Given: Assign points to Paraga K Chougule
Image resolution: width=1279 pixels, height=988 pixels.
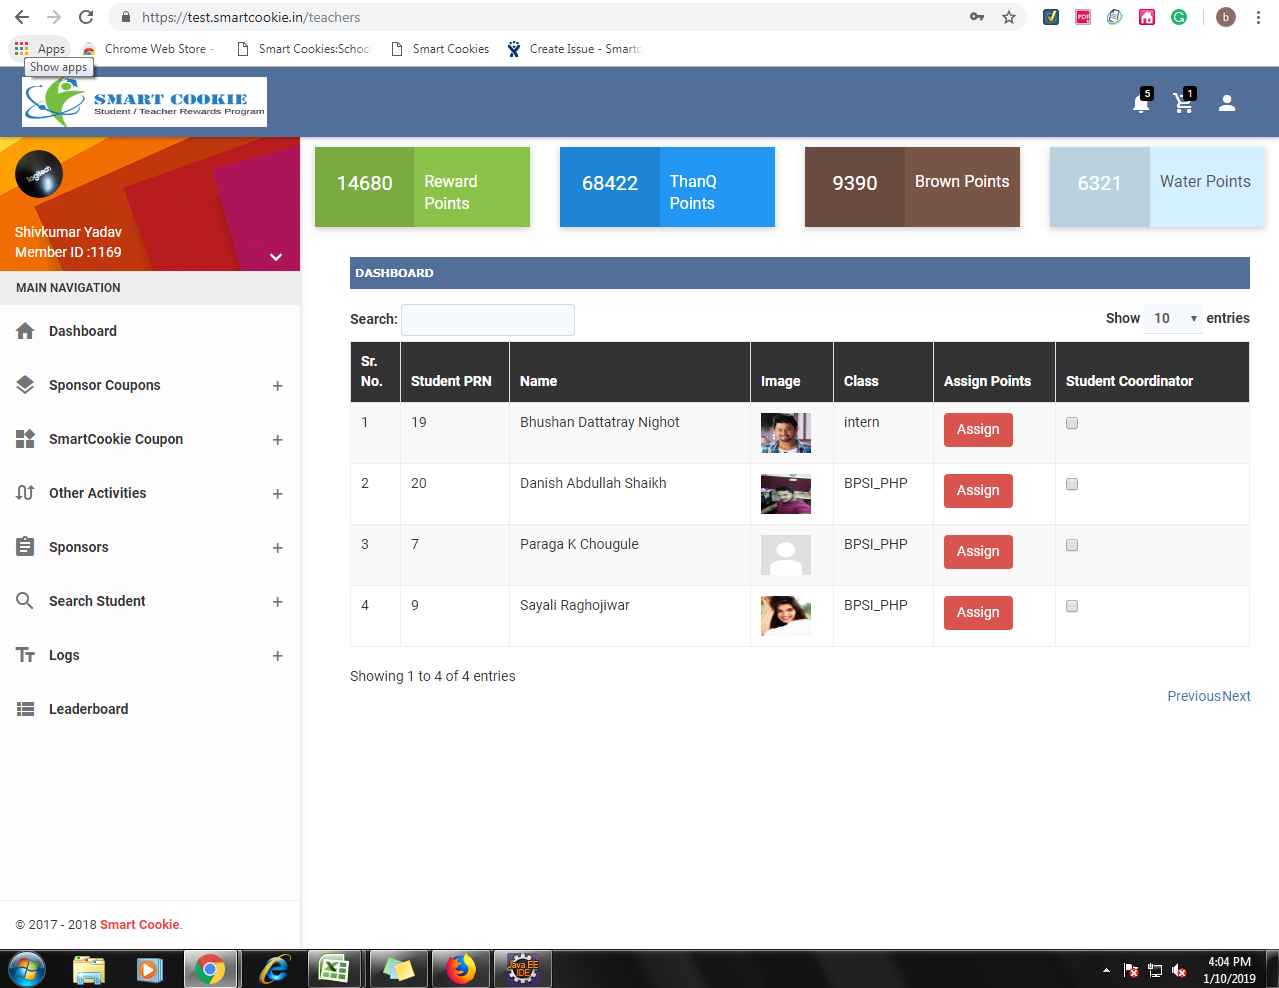Looking at the screenshot, I should point(977,551).
